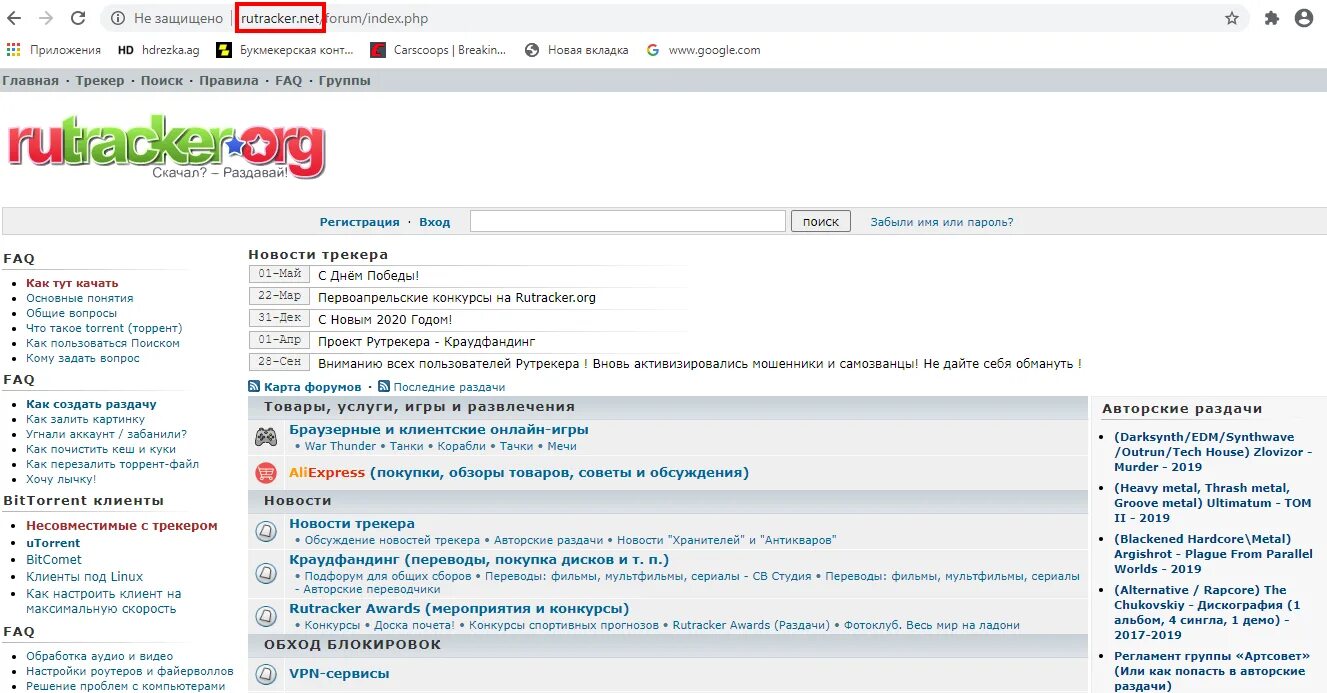
Task: Click inside the forum search input field
Action: pyautogui.click(x=628, y=221)
